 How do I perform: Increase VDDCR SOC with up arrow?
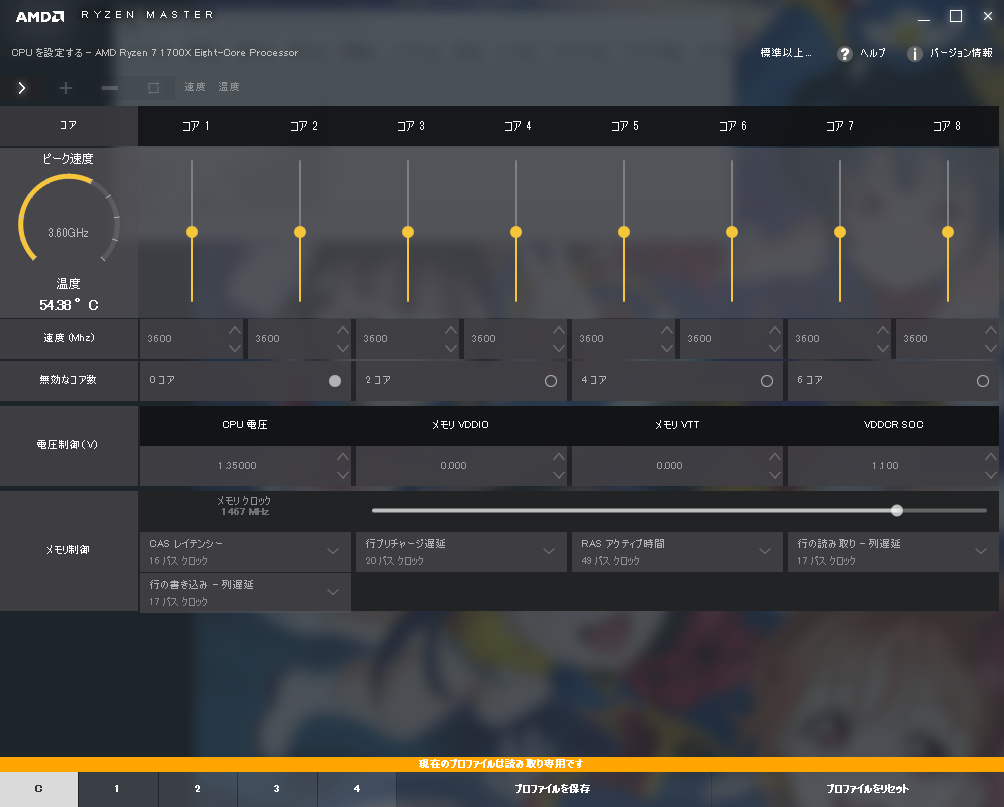(x=991, y=457)
